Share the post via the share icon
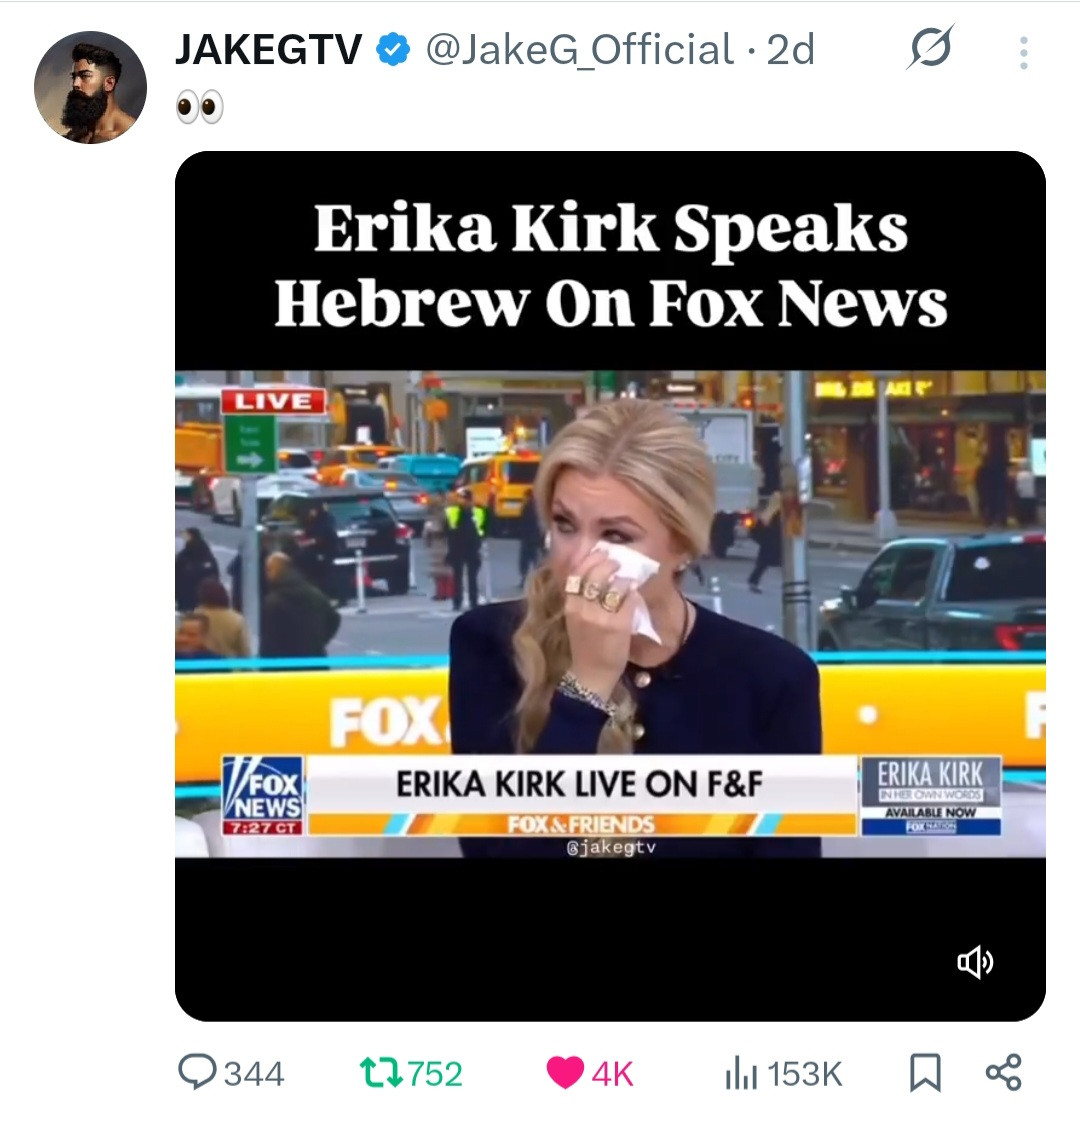This screenshot has width=1080, height=1122. (x=1003, y=1073)
